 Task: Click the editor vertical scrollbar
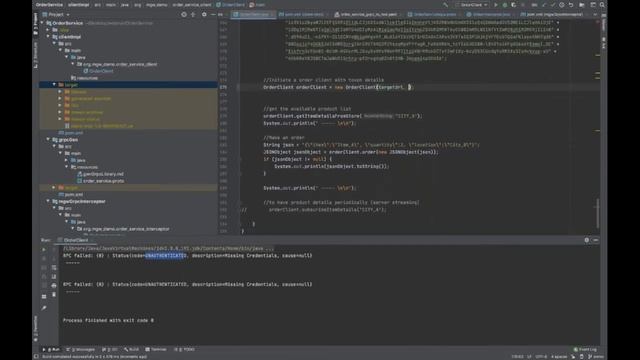(x=598, y=212)
